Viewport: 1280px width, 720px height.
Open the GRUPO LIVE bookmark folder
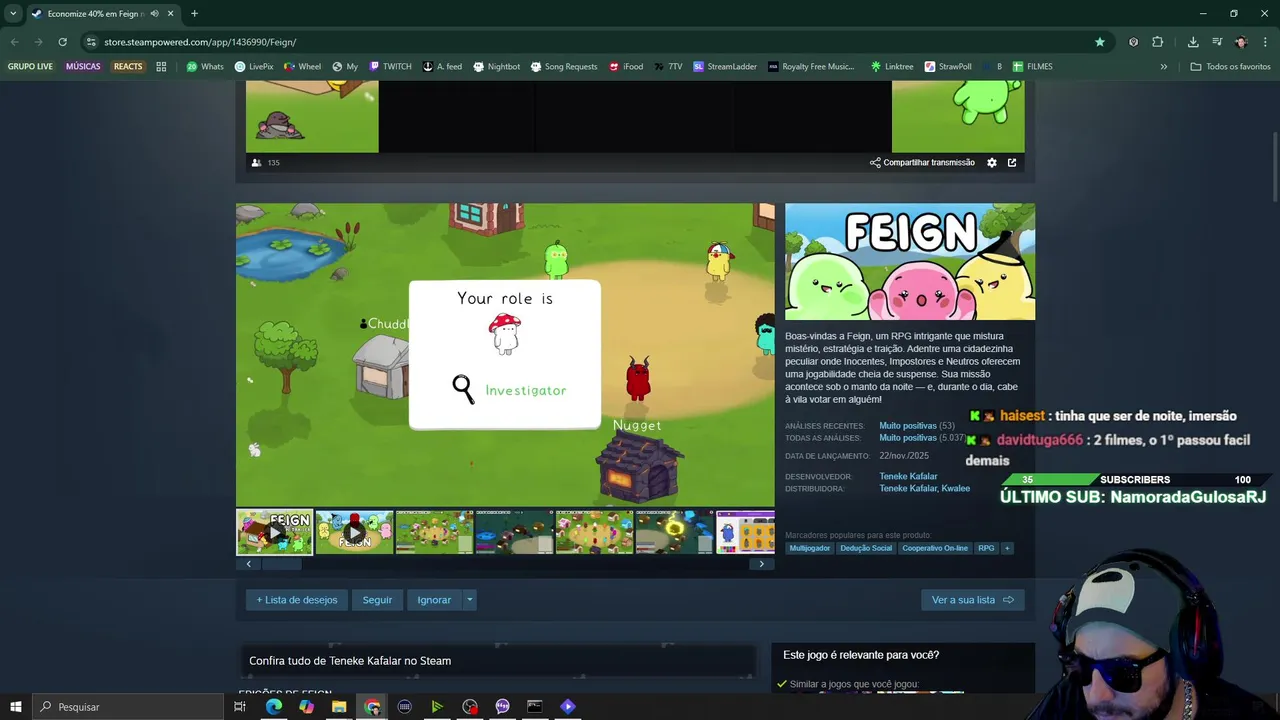[x=30, y=67]
